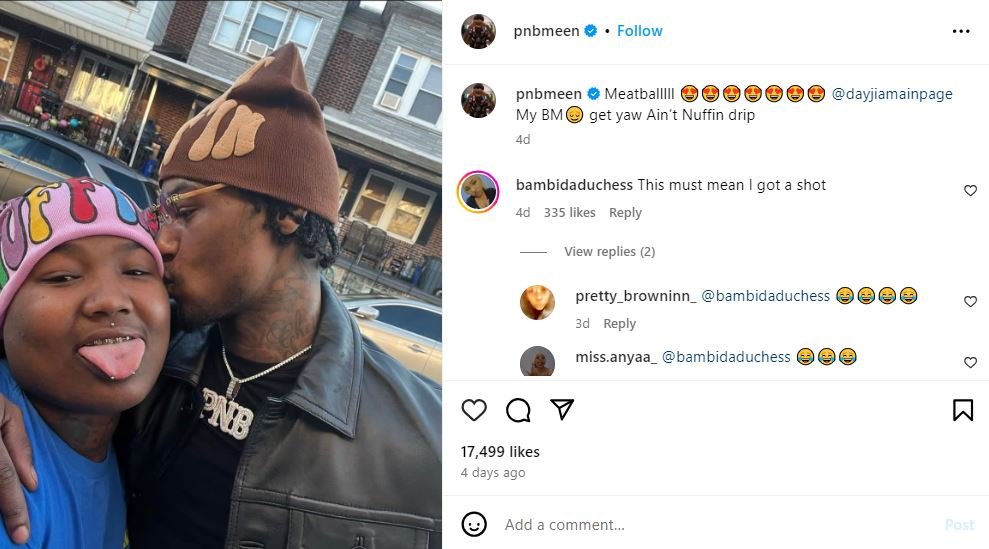Like pretty_browninn_'s reply
Viewport: 989px width, 549px height.
click(970, 302)
